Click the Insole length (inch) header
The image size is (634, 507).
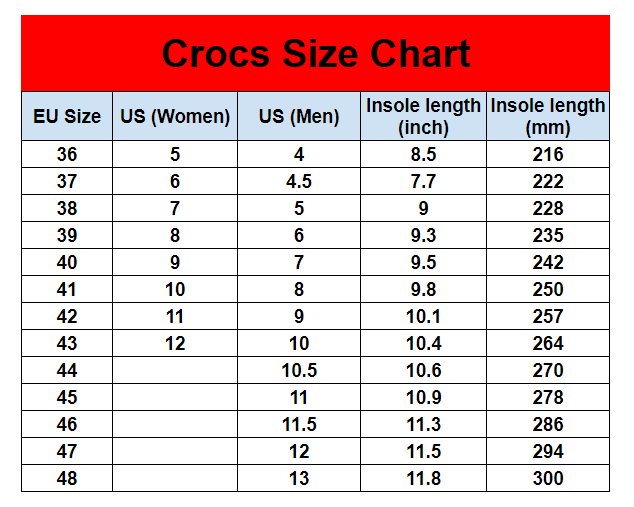[x=423, y=116]
